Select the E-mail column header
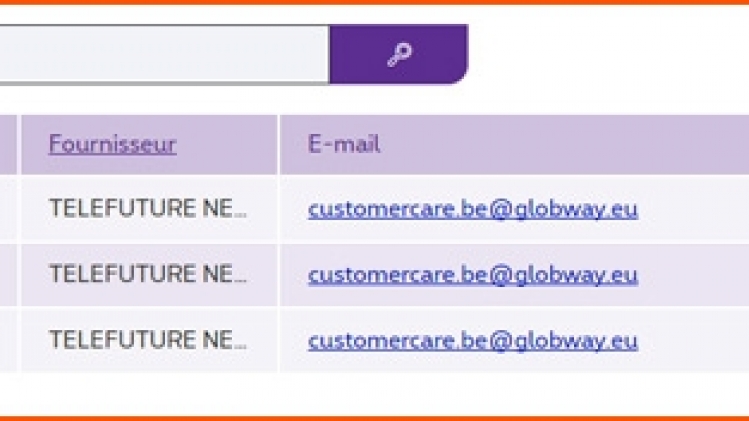Image resolution: width=749 pixels, height=421 pixels. 344,144
